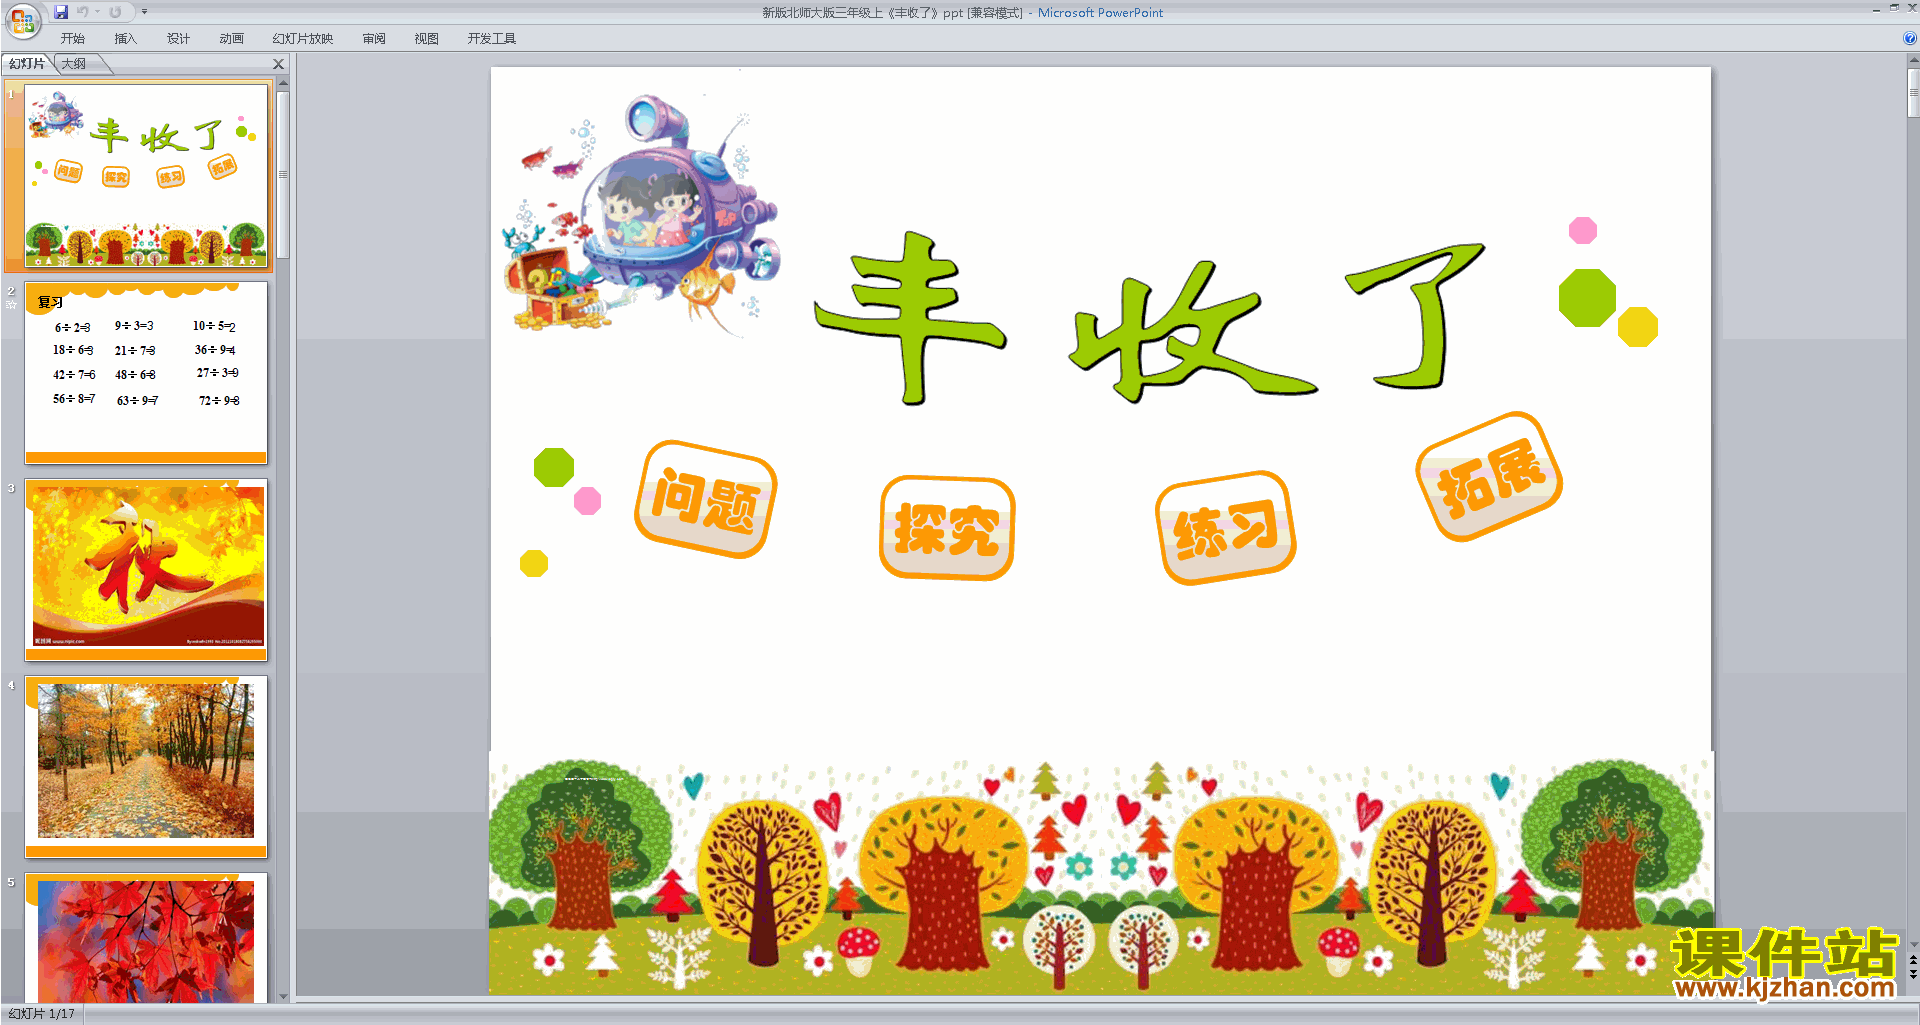Select slide 5 red maple leaves thumbnail
This screenshot has width=1920, height=1025.
(x=146, y=937)
